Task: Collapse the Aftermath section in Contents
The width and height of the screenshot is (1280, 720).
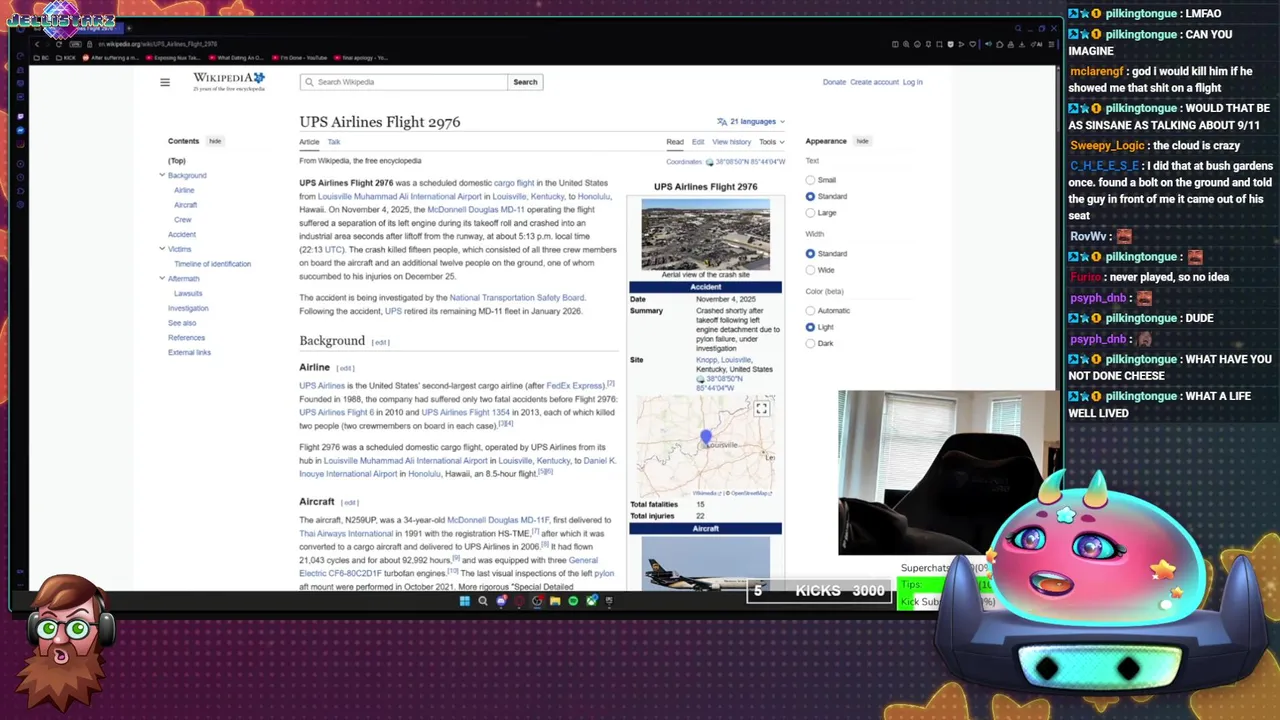Action: 162,278
